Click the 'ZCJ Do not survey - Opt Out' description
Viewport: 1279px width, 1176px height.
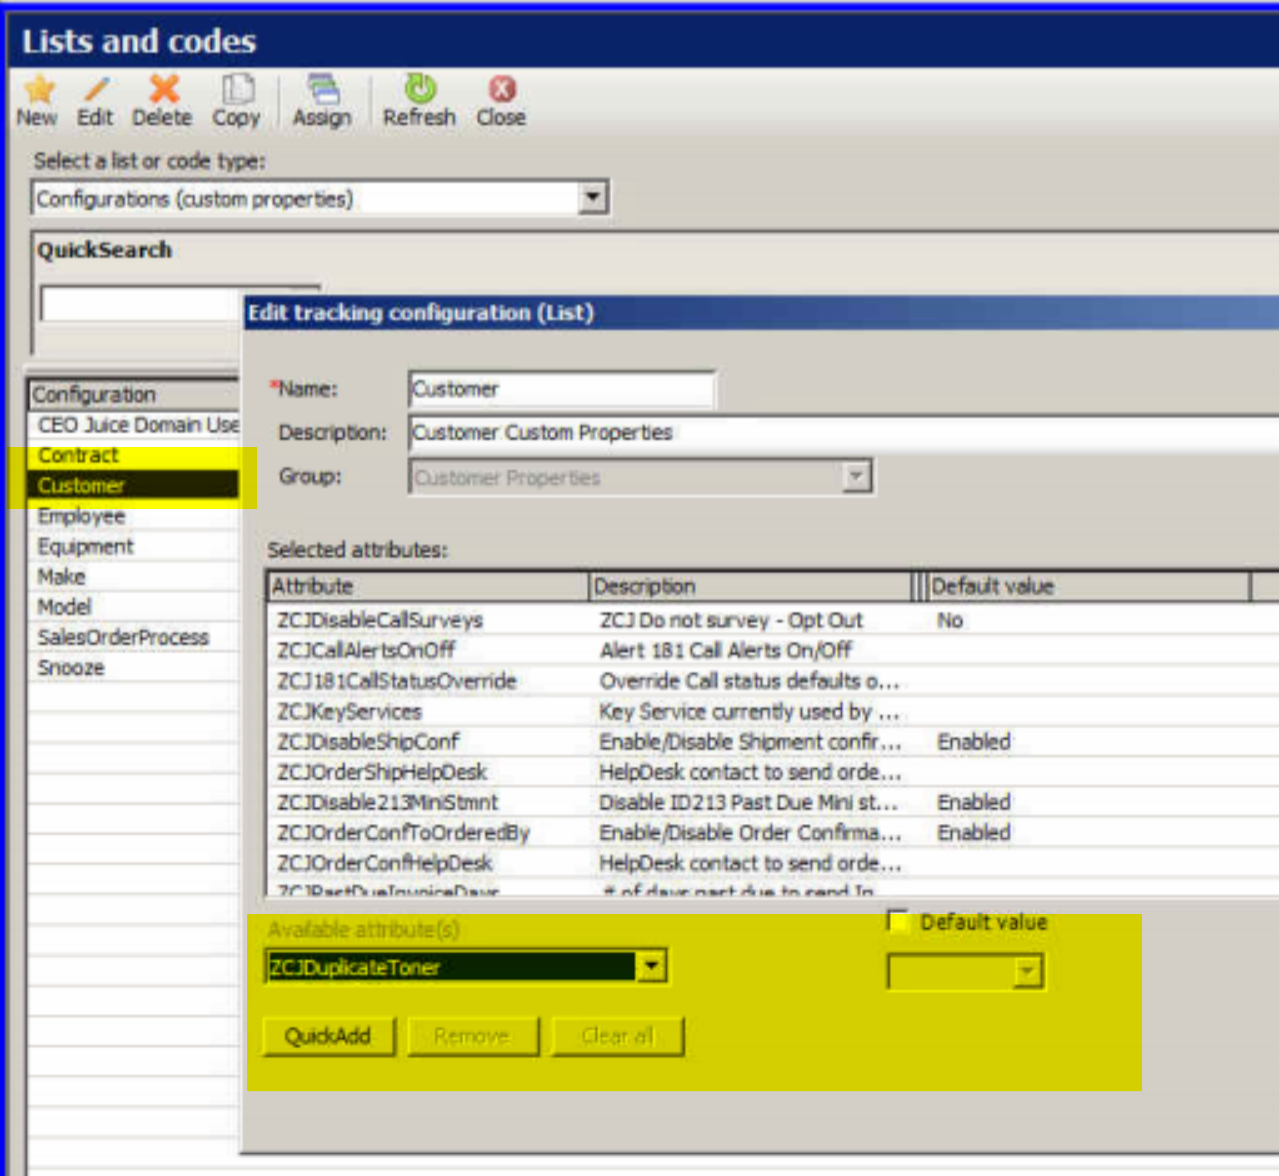tap(731, 620)
